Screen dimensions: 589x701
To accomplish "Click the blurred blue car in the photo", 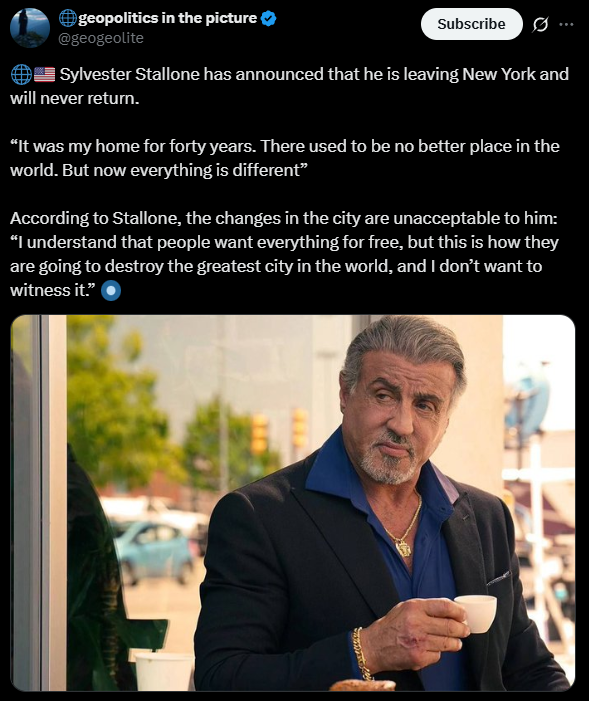I will pyautogui.click(x=153, y=552).
